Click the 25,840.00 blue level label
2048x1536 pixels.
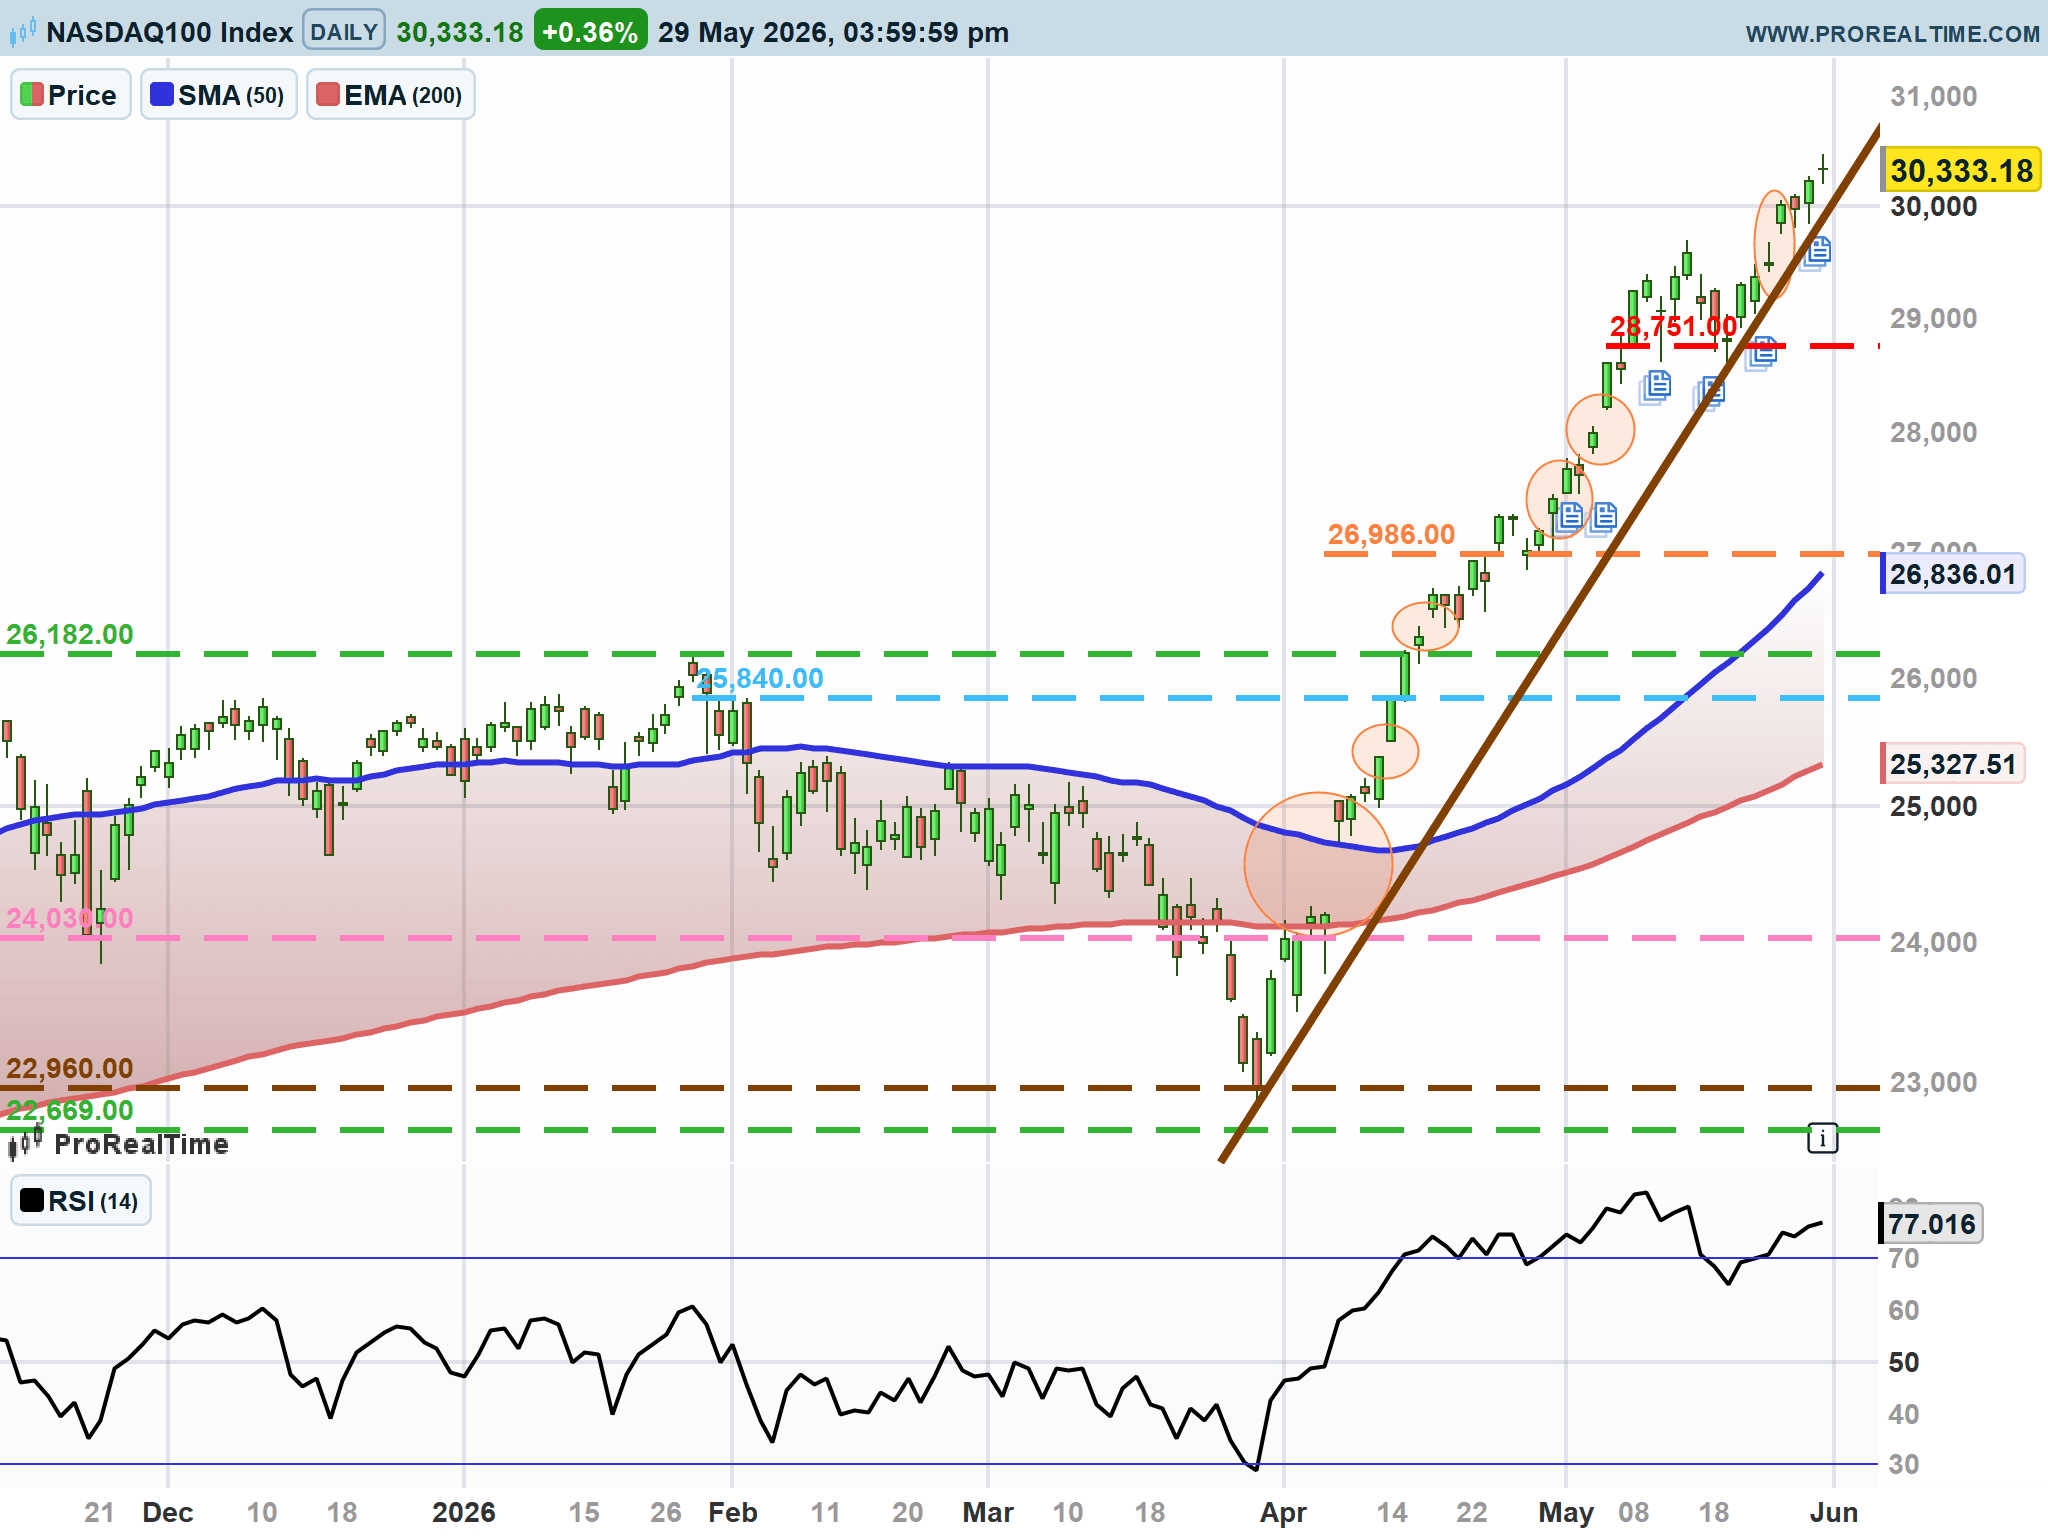(760, 678)
